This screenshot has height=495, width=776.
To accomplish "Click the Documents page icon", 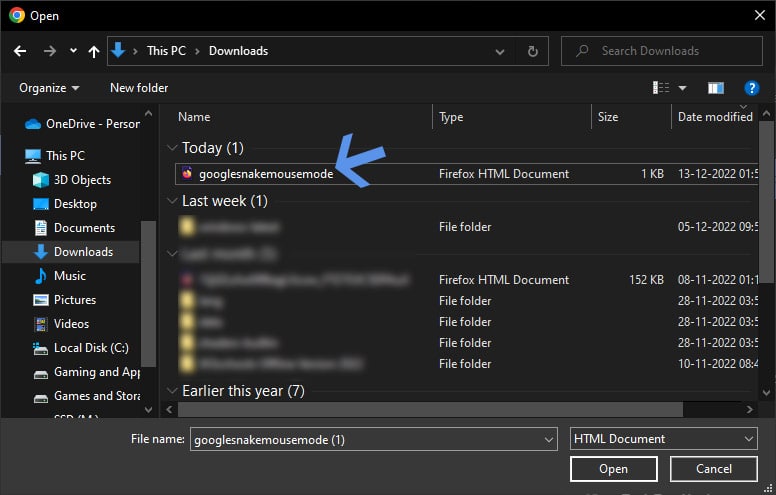I will [41, 228].
